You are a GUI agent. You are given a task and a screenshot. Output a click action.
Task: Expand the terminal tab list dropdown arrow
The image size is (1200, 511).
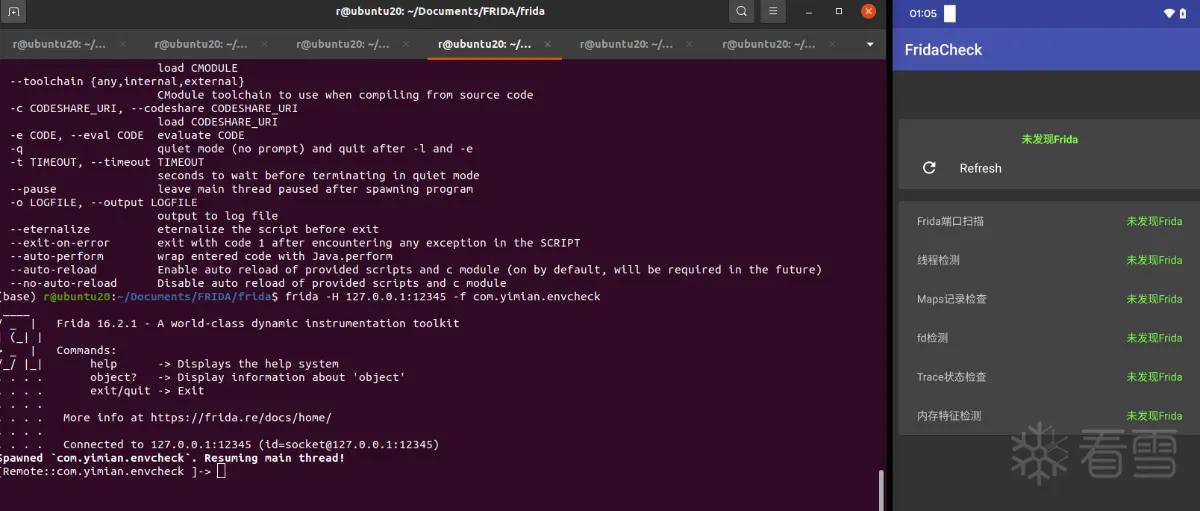tap(870, 44)
